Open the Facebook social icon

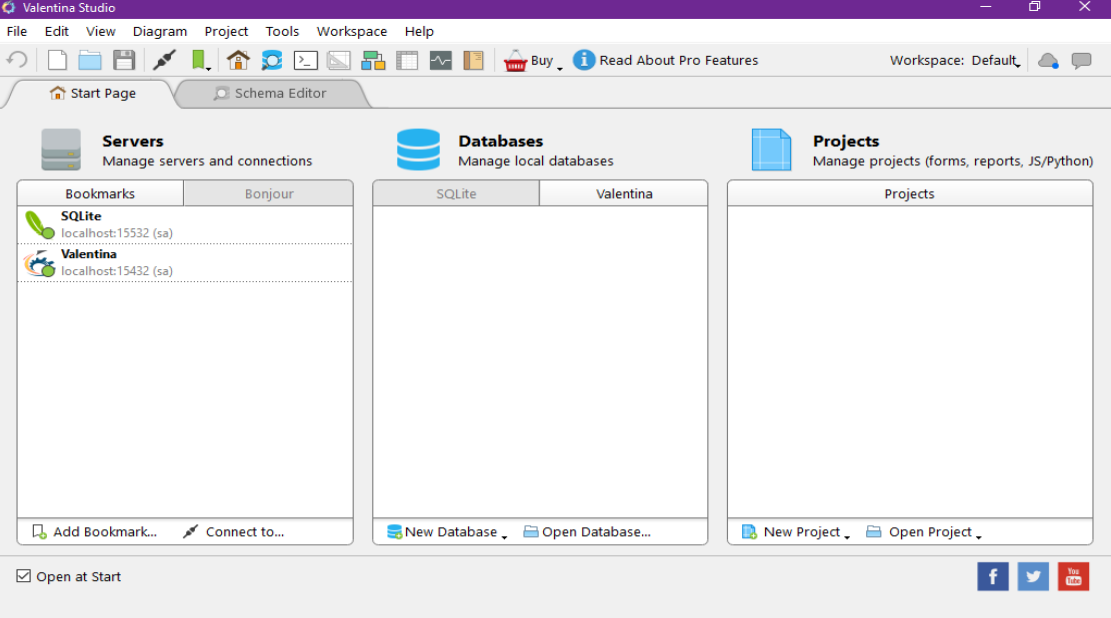[x=993, y=576]
